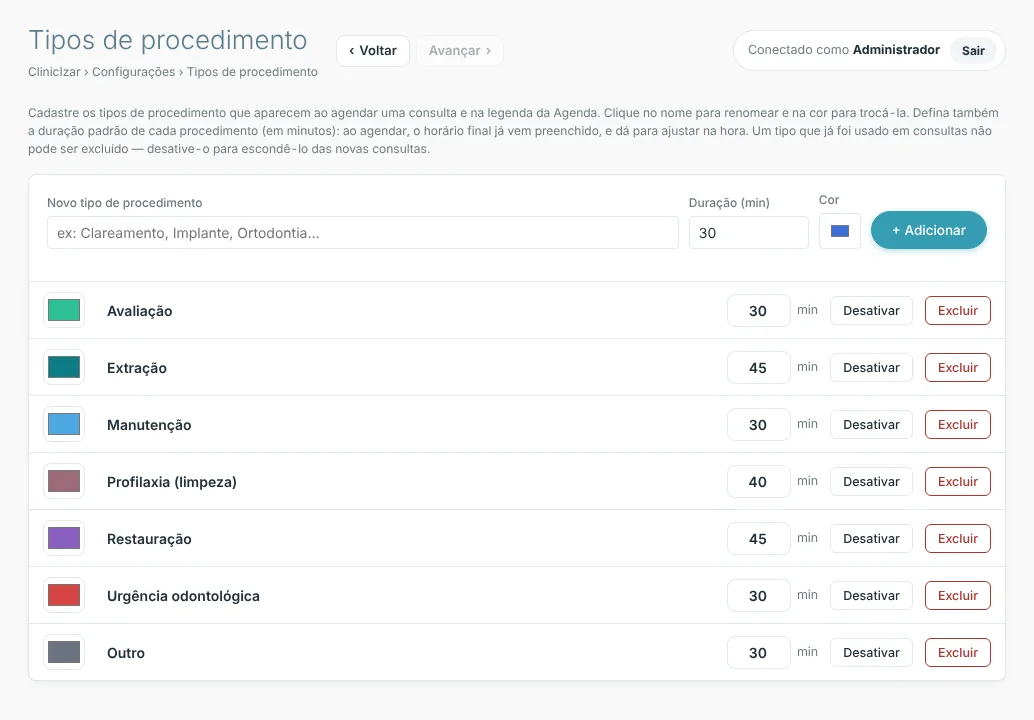This screenshot has height=720, width=1034.
Task: Rename the Avaliação procedure name
Action: coord(140,311)
